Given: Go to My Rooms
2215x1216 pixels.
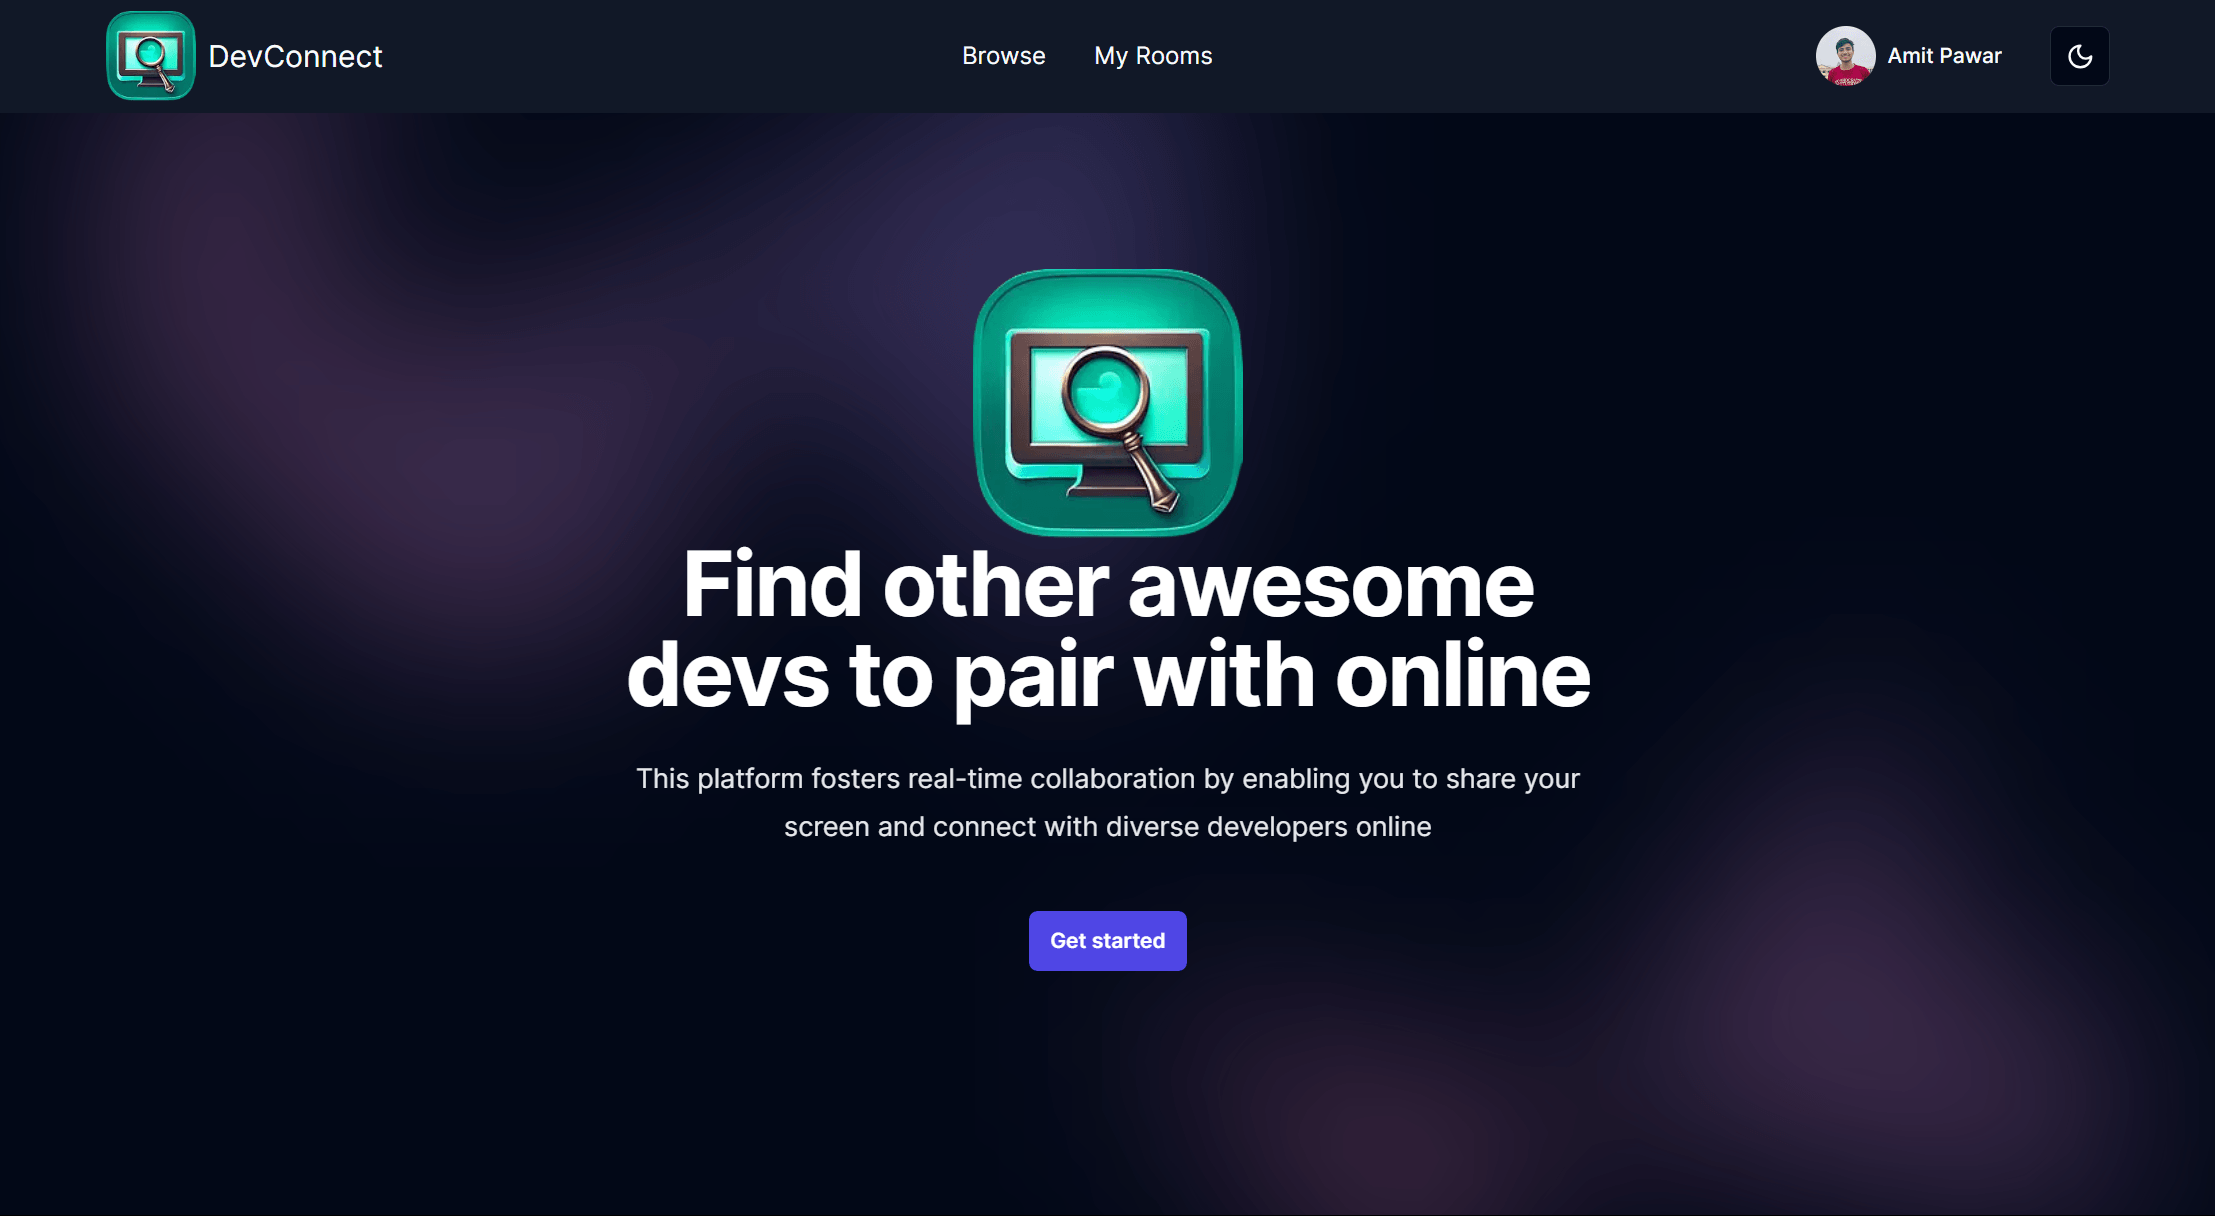Looking at the screenshot, I should (1153, 56).
